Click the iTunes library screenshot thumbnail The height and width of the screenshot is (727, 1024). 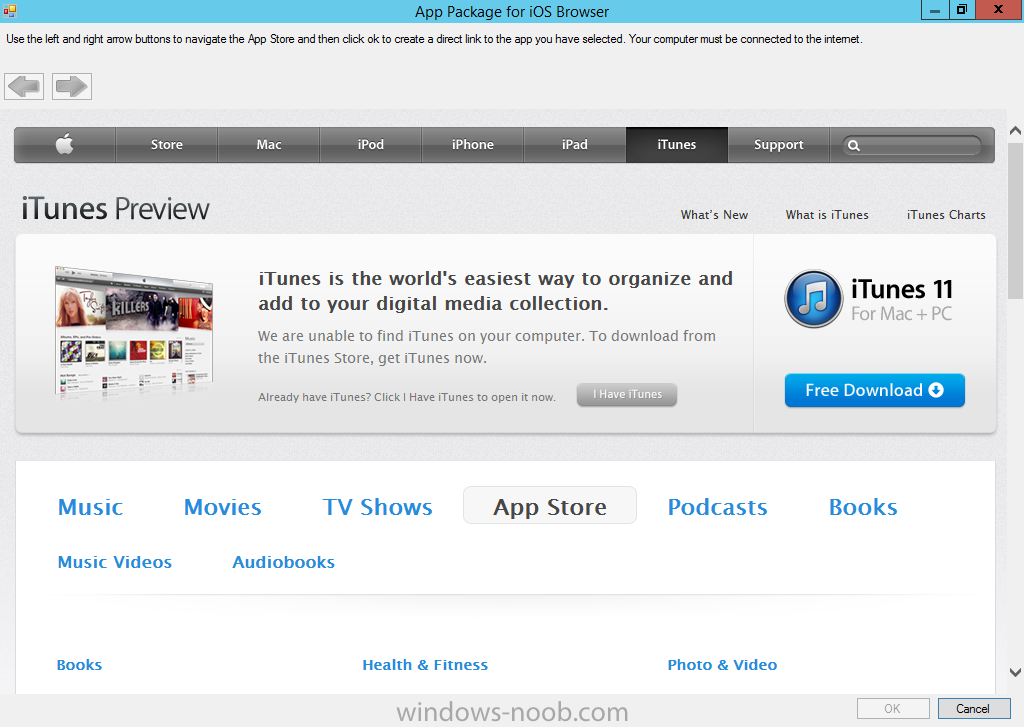point(134,332)
